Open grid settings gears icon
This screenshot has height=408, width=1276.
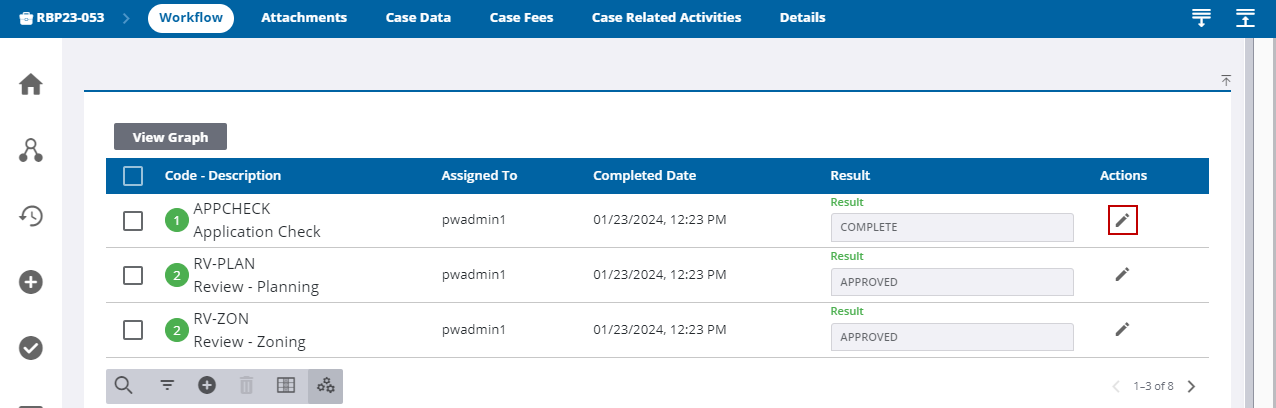[326, 385]
